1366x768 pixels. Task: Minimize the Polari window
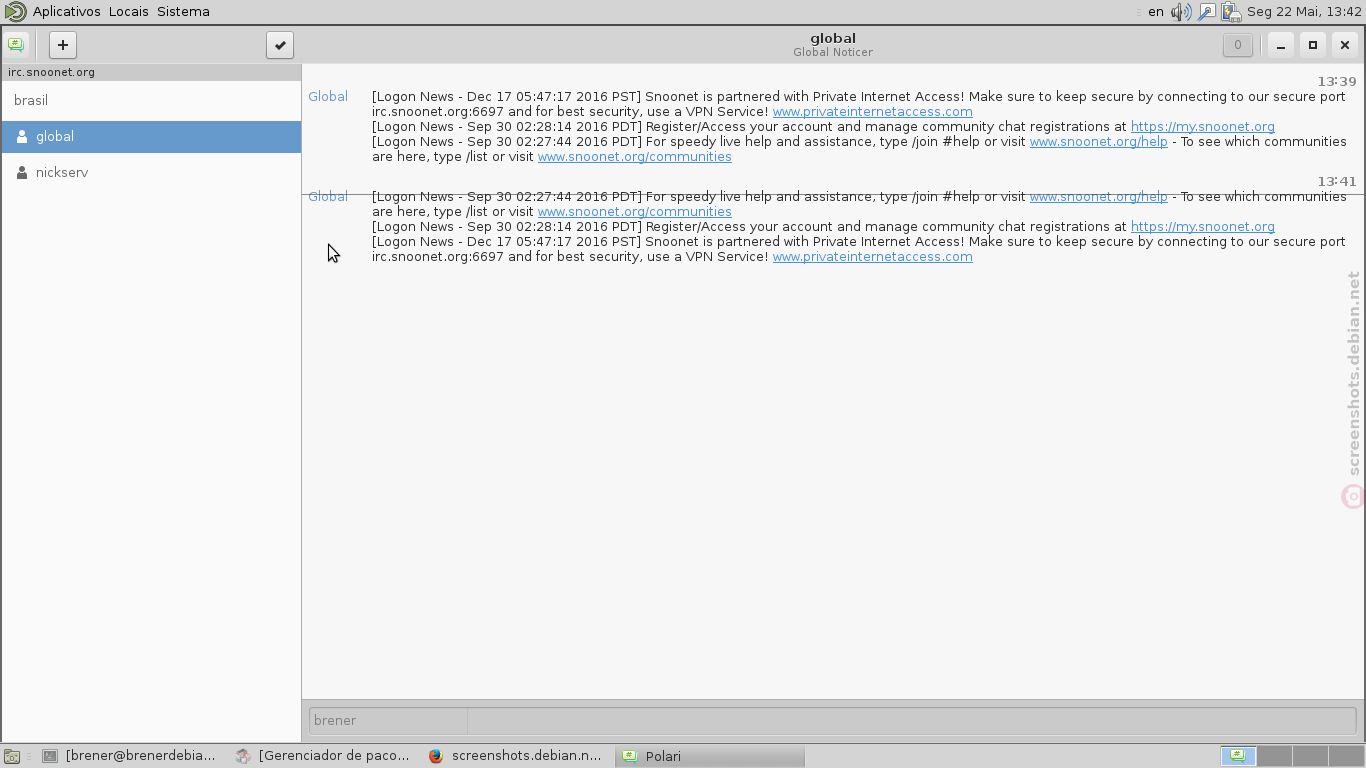[1281, 45]
